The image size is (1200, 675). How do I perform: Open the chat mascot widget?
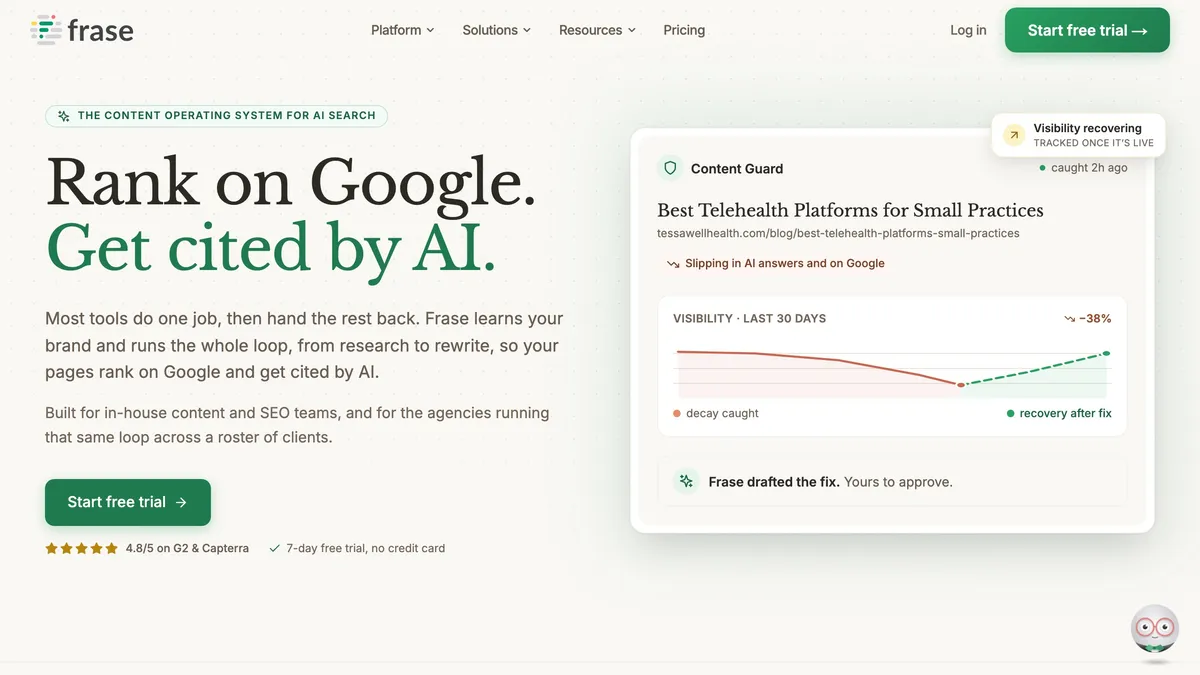tap(1155, 631)
